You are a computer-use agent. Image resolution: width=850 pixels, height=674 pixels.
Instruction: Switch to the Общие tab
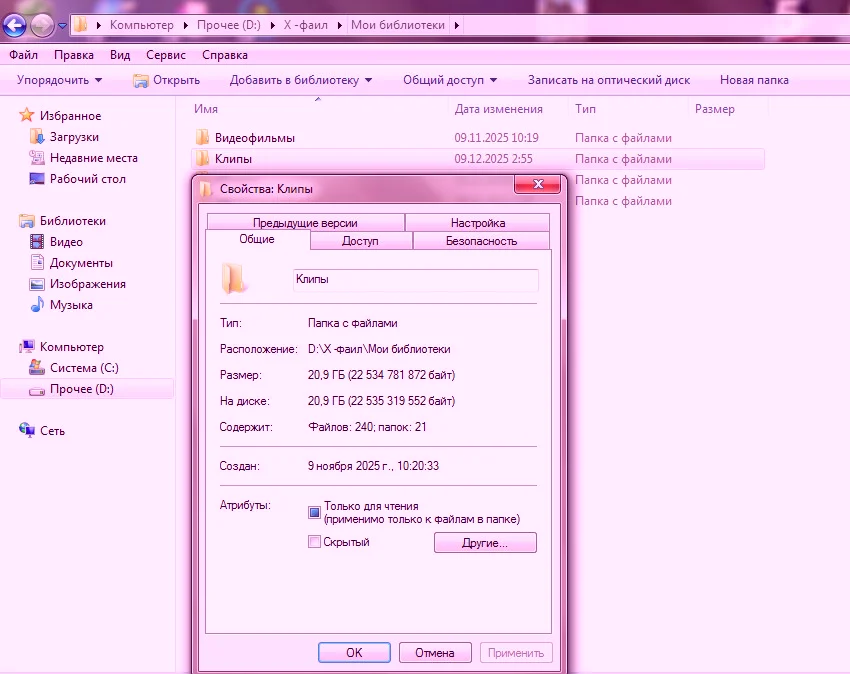257,239
